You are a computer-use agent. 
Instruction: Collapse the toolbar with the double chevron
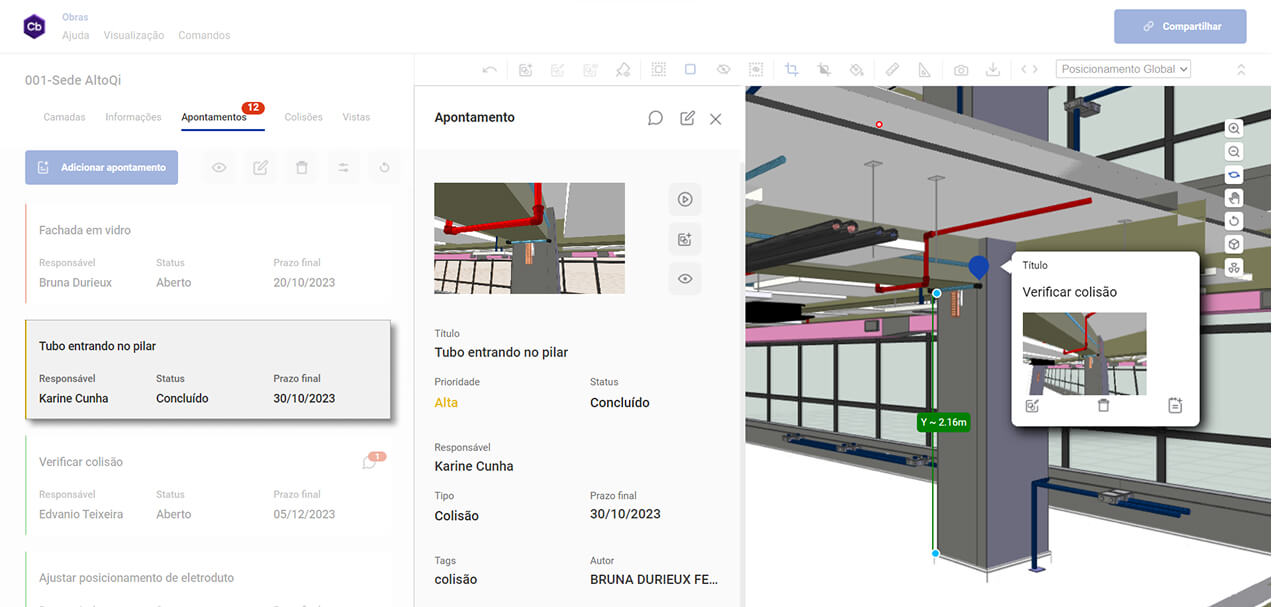tap(1241, 70)
